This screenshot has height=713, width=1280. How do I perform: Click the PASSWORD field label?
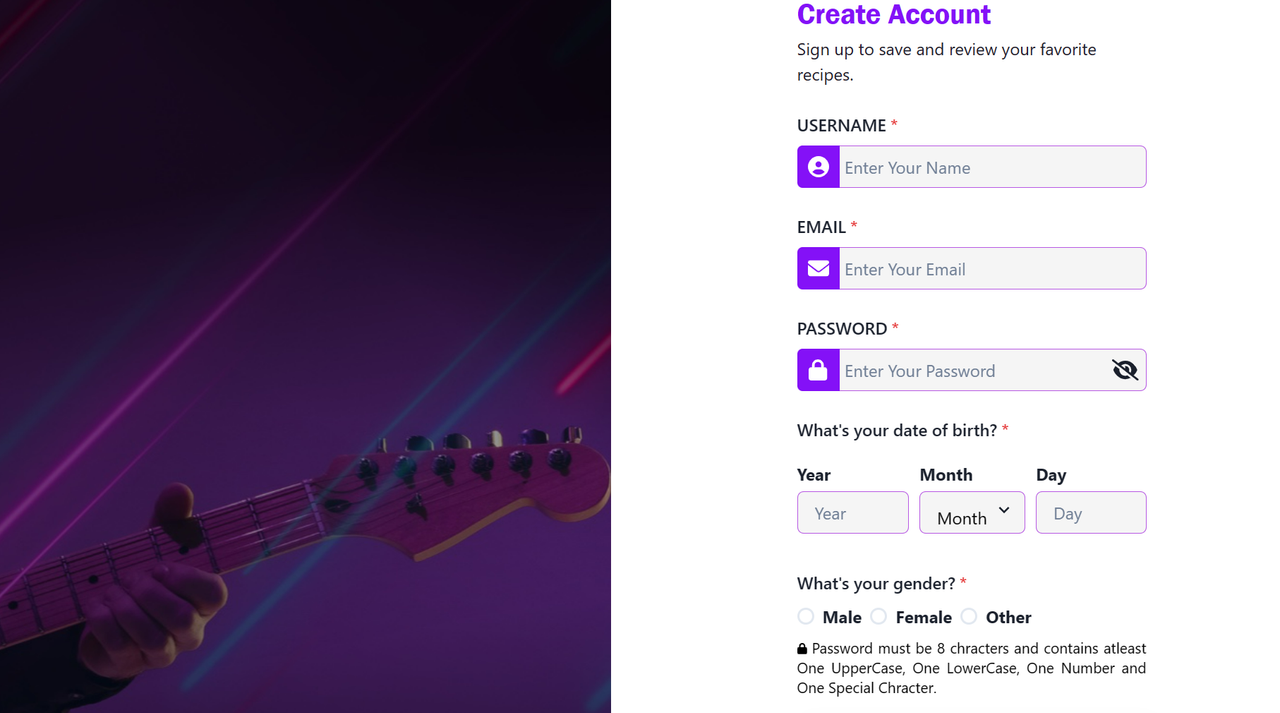click(x=842, y=329)
